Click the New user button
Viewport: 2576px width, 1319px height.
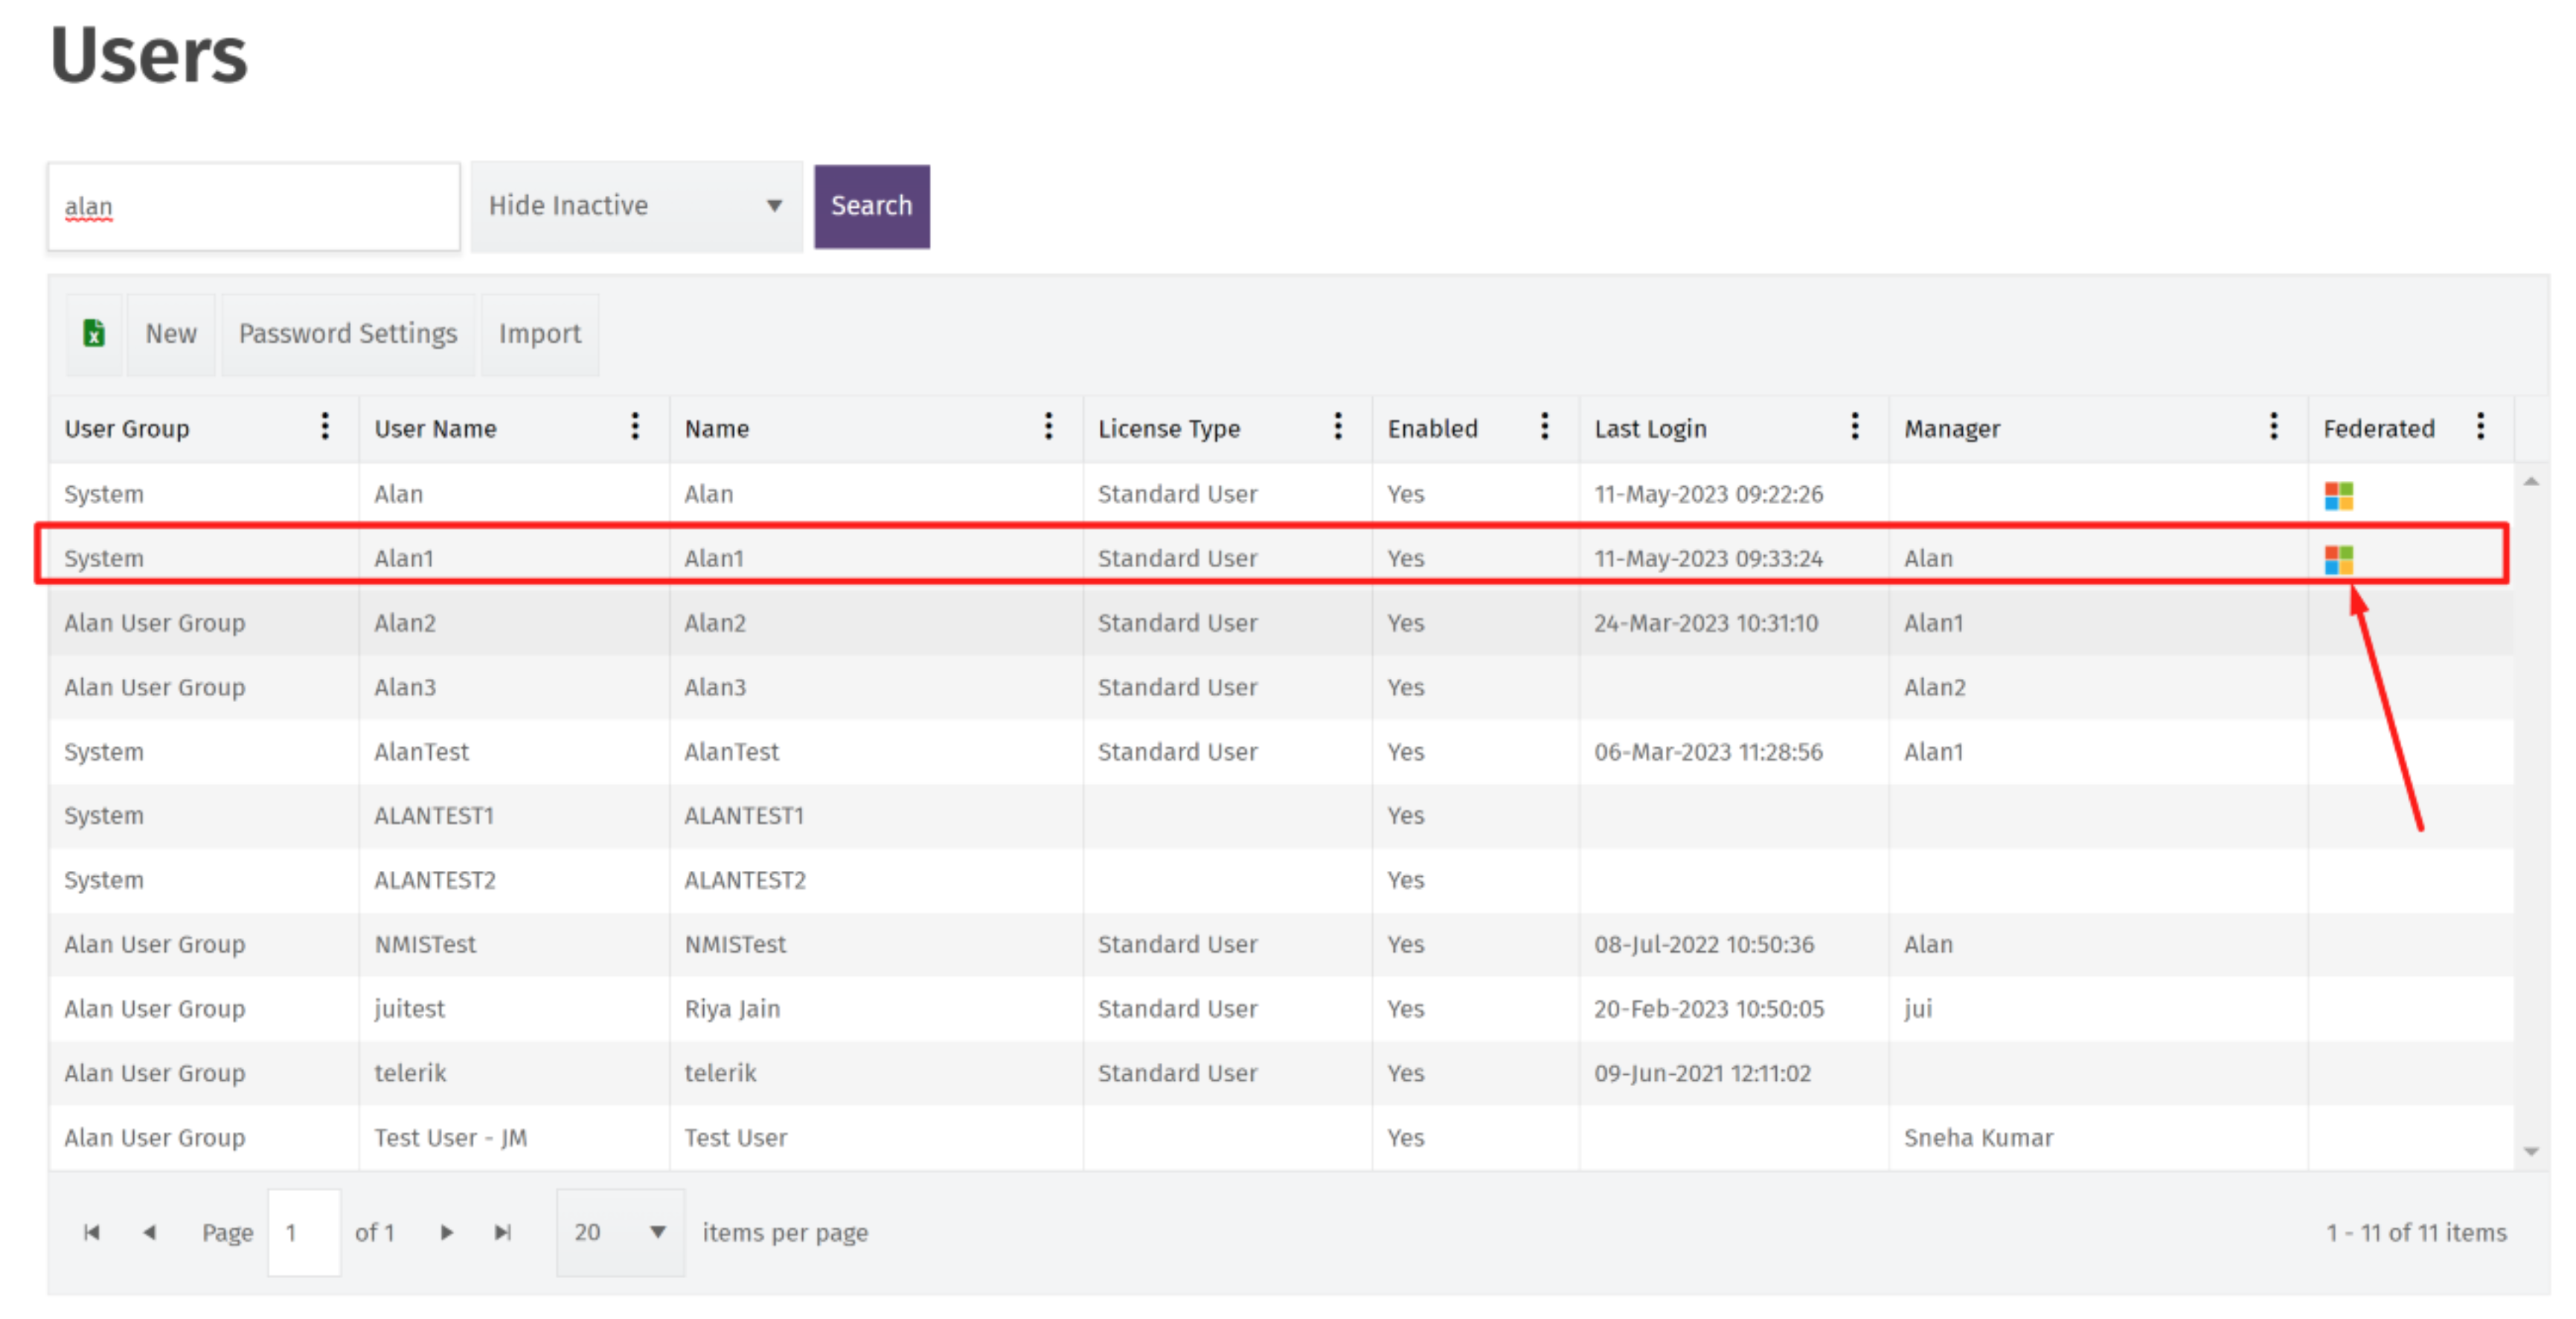pyautogui.click(x=171, y=334)
